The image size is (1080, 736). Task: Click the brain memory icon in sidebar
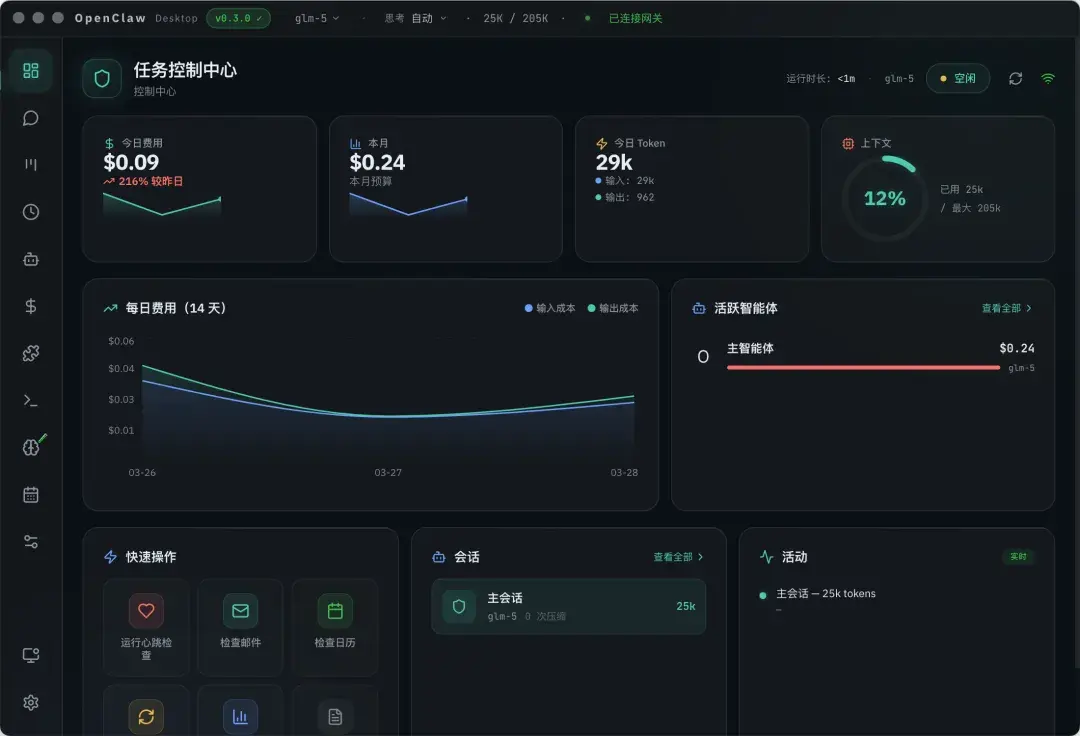click(31, 447)
